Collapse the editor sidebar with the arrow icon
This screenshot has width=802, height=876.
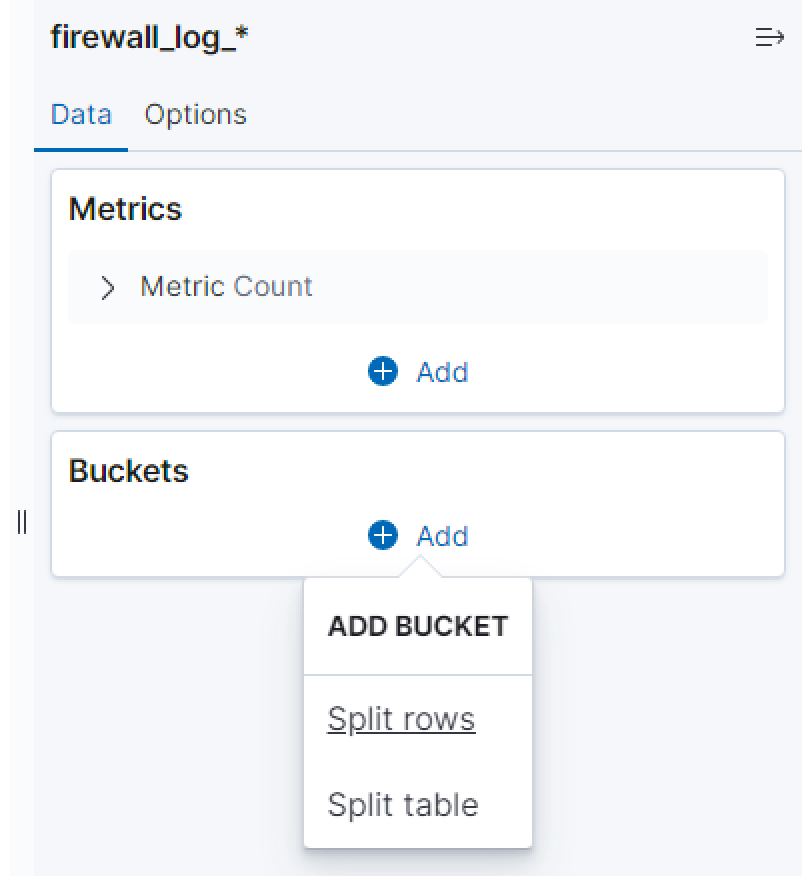click(768, 39)
